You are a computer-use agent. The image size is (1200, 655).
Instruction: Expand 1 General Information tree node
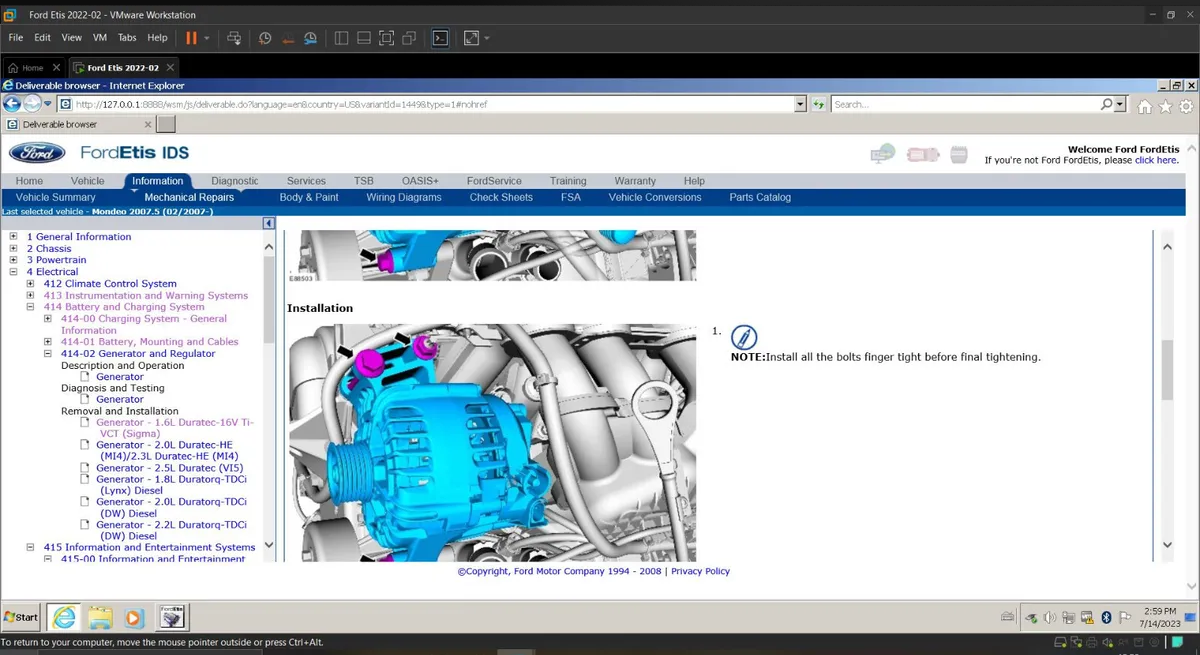point(14,237)
